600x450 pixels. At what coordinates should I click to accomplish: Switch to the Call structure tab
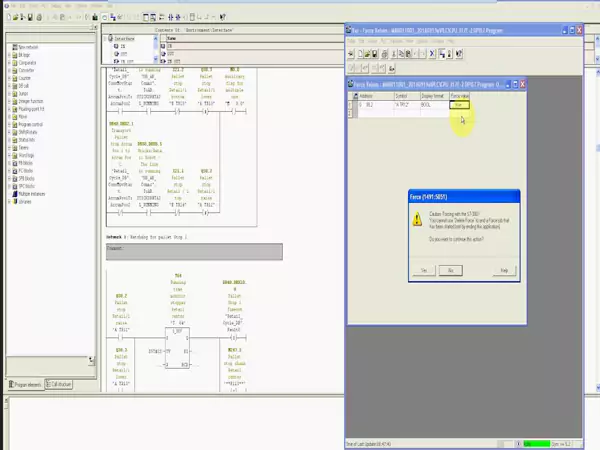click(x=59, y=384)
